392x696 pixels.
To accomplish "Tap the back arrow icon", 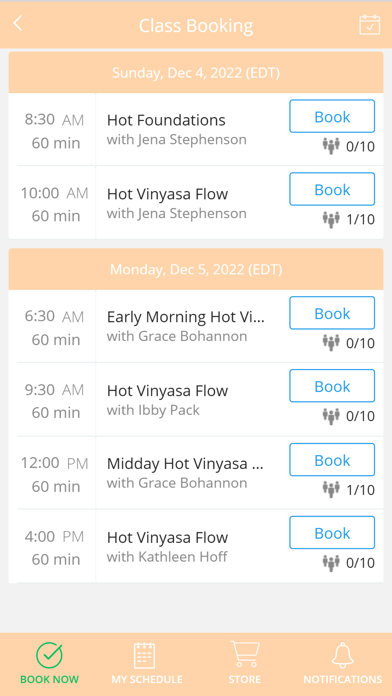I will pyautogui.click(x=17, y=23).
